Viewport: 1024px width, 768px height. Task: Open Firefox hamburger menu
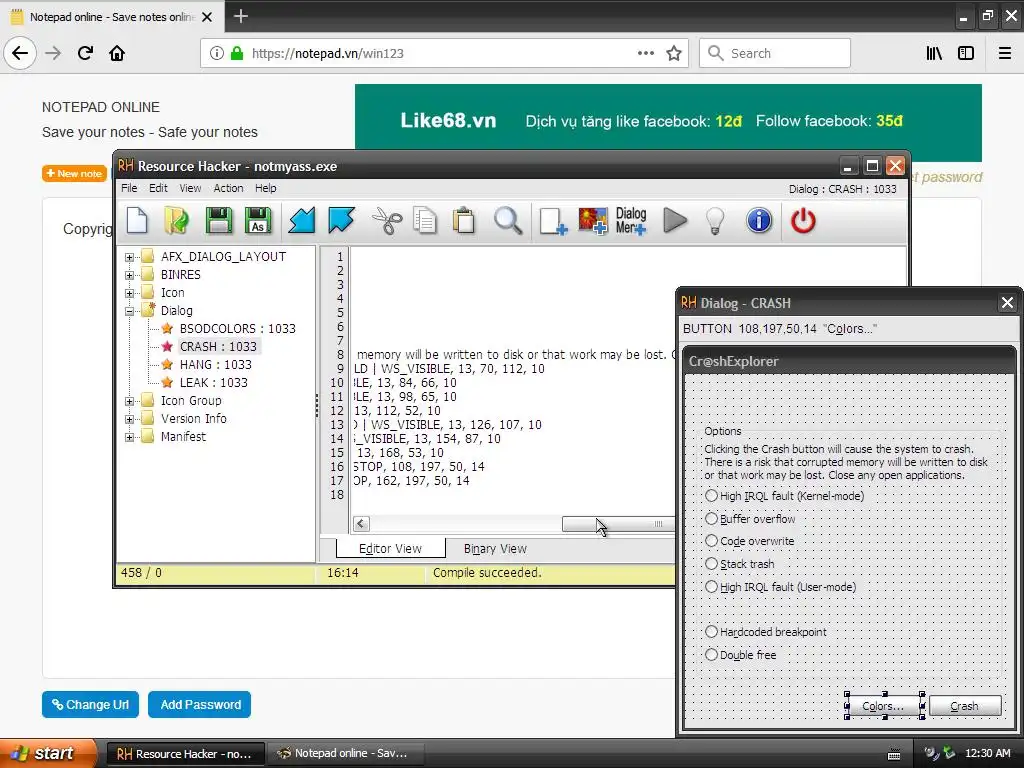coord(1005,53)
